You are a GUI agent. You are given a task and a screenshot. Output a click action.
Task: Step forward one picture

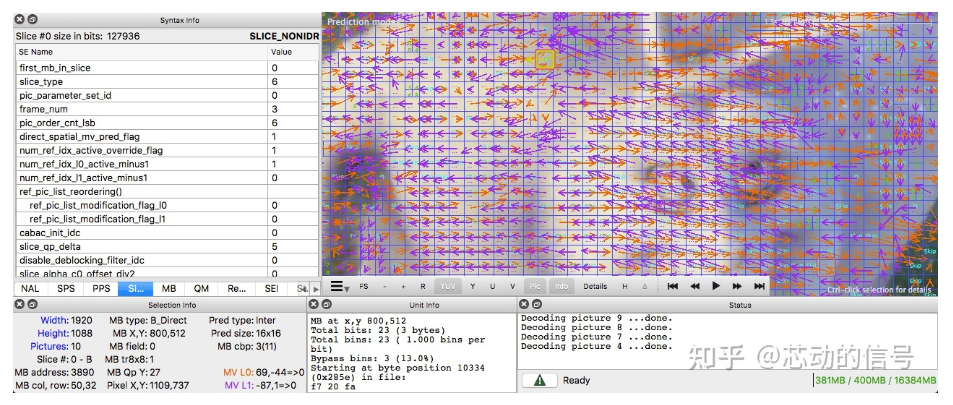click(x=738, y=286)
